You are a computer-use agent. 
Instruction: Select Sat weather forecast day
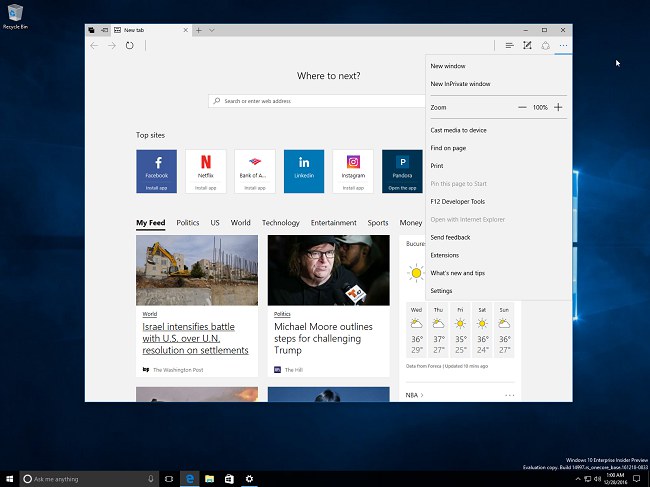pyautogui.click(x=482, y=330)
